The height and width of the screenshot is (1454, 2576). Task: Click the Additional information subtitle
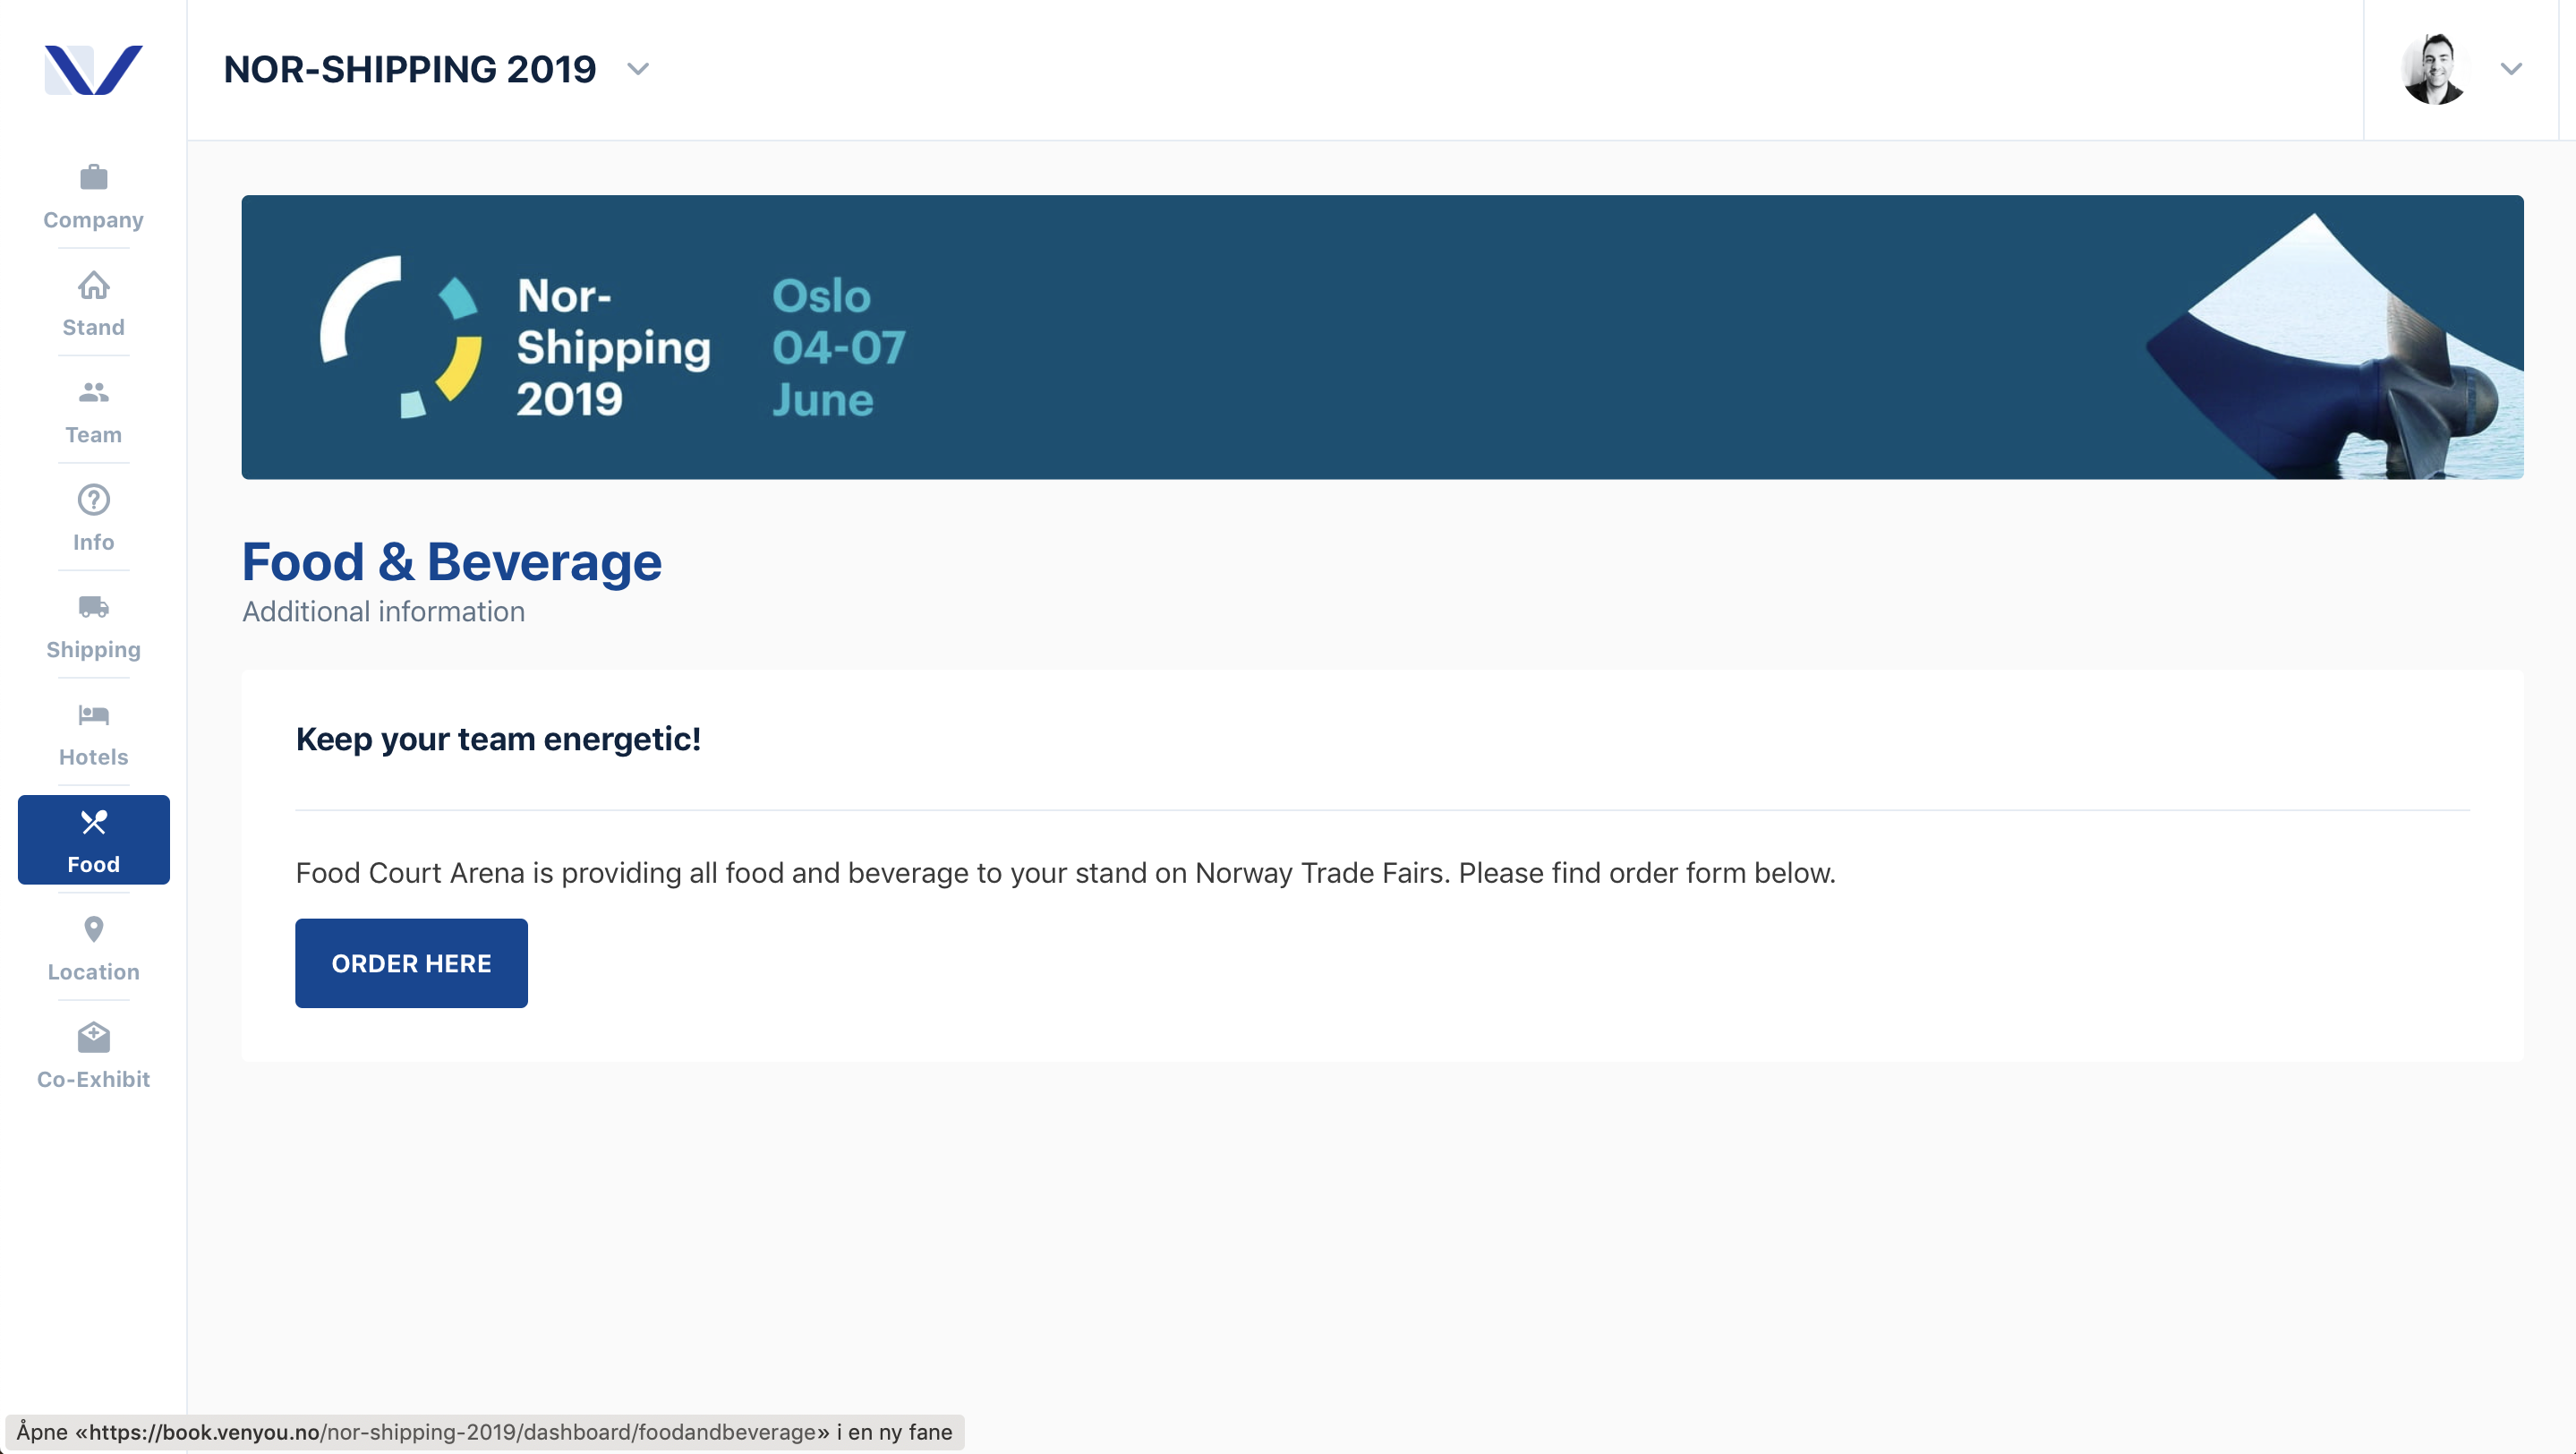384,611
